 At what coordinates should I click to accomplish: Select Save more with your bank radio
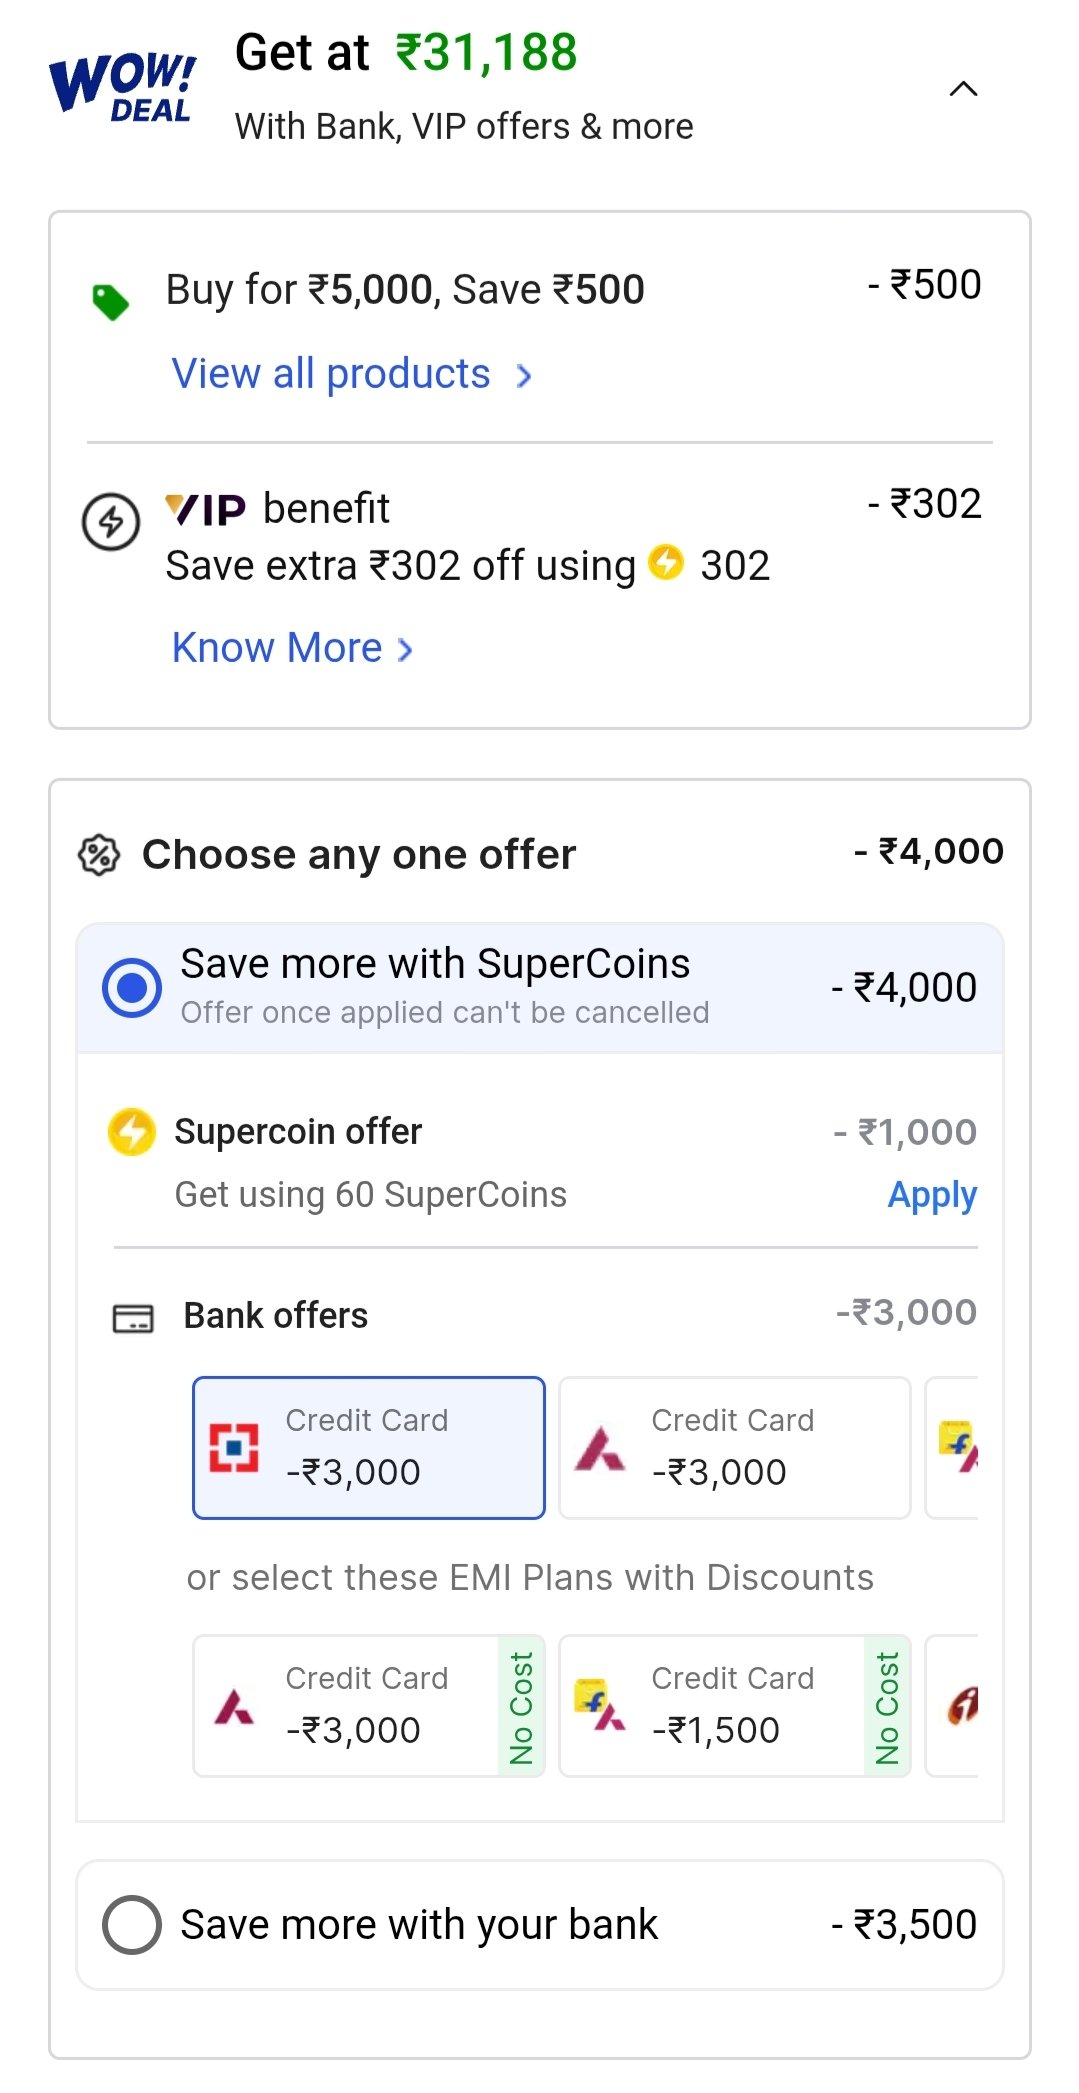[132, 1925]
